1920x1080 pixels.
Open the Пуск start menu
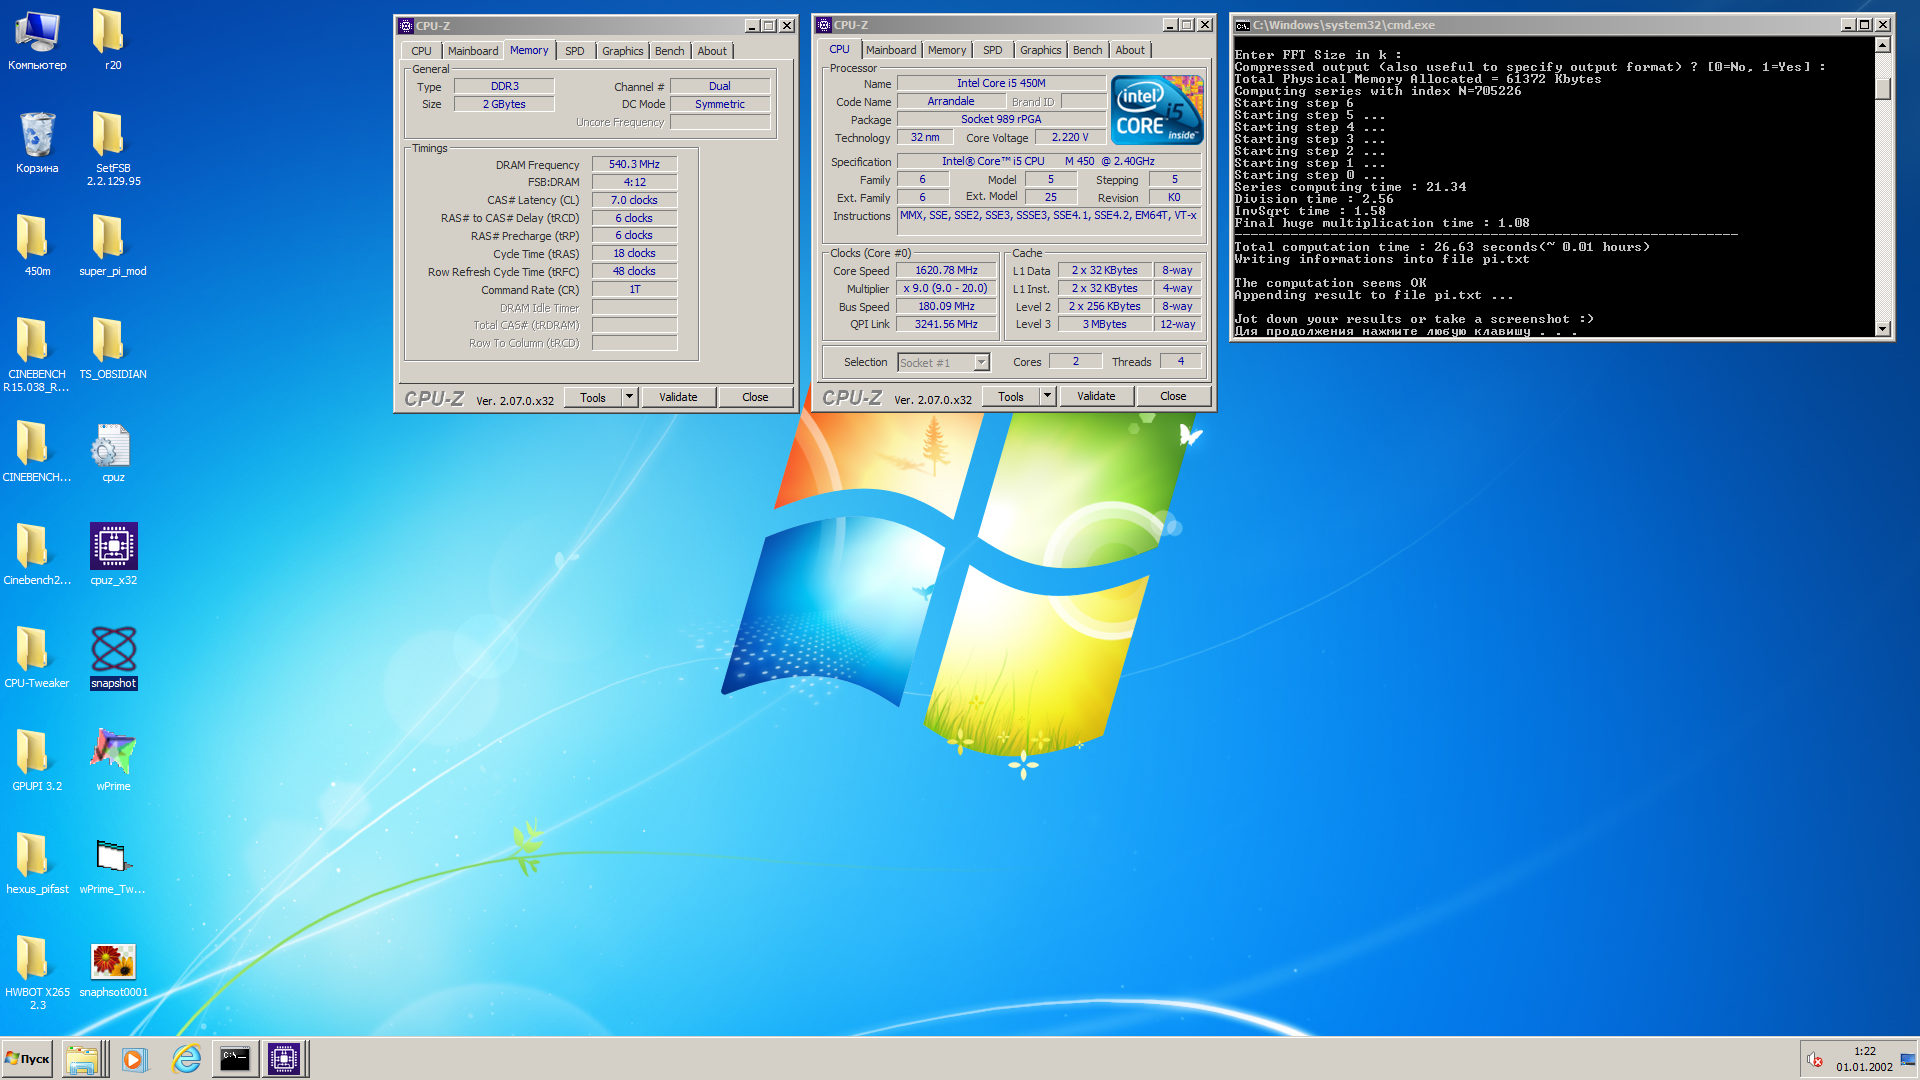coord(28,1059)
